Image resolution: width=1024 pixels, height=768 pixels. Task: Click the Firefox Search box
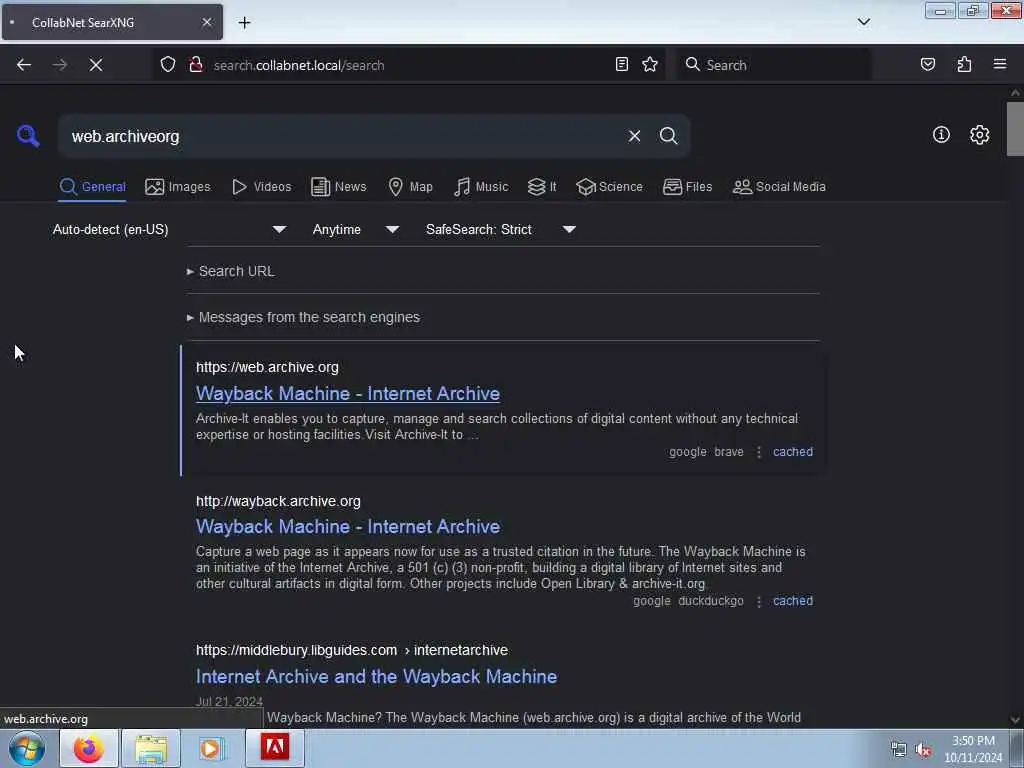click(774, 65)
